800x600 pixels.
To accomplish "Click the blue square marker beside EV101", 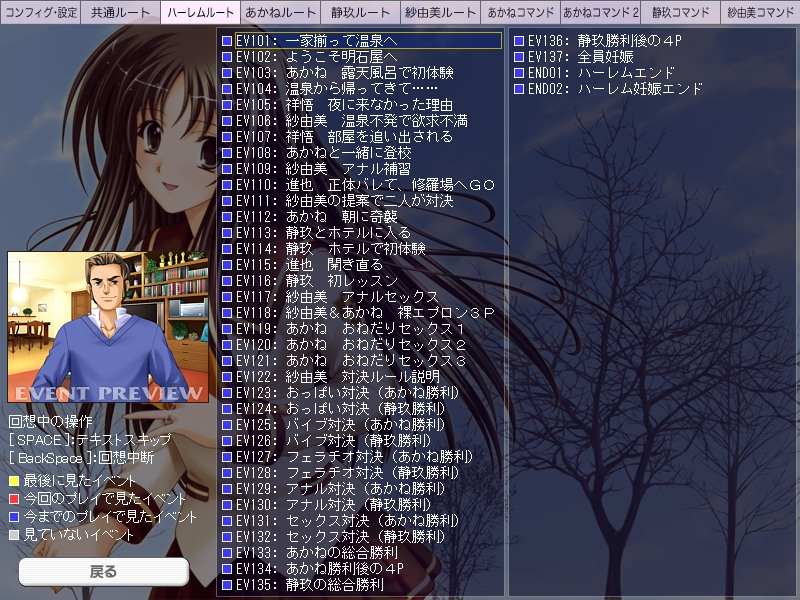I will tap(227, 41).
